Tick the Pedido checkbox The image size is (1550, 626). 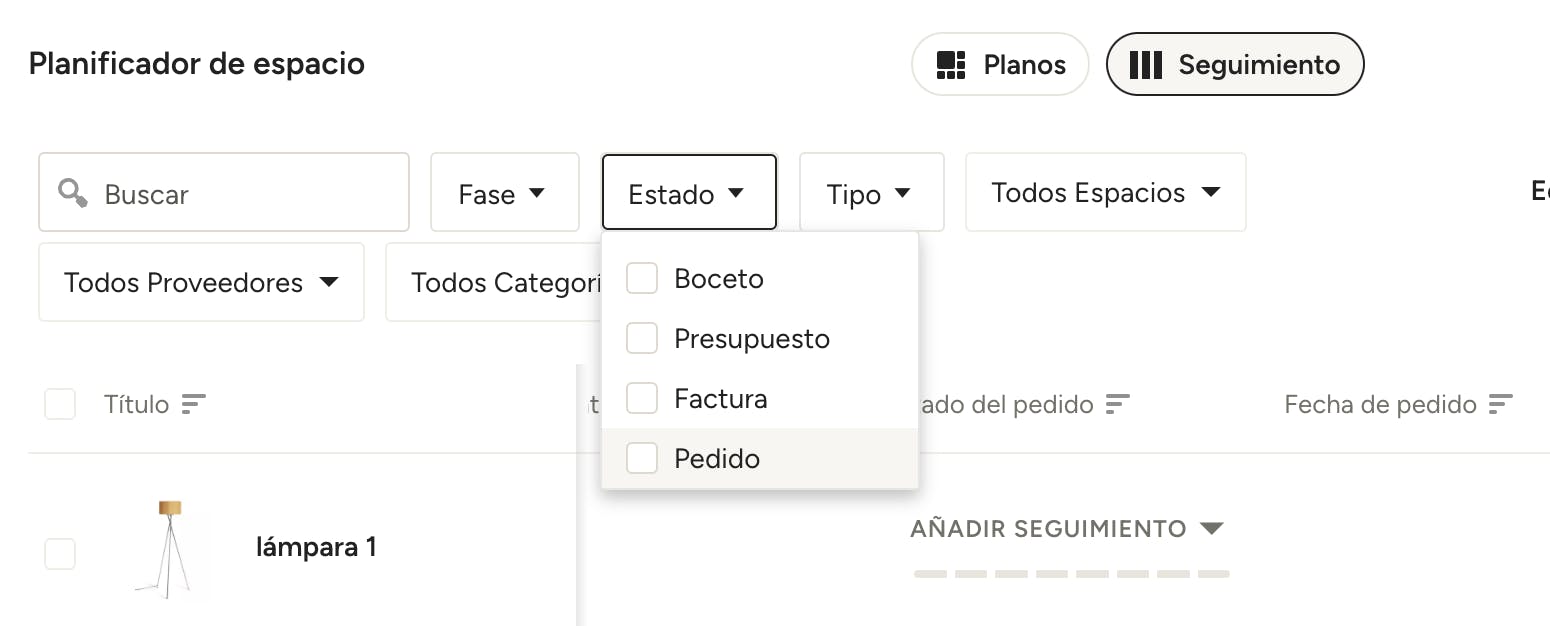641,458
